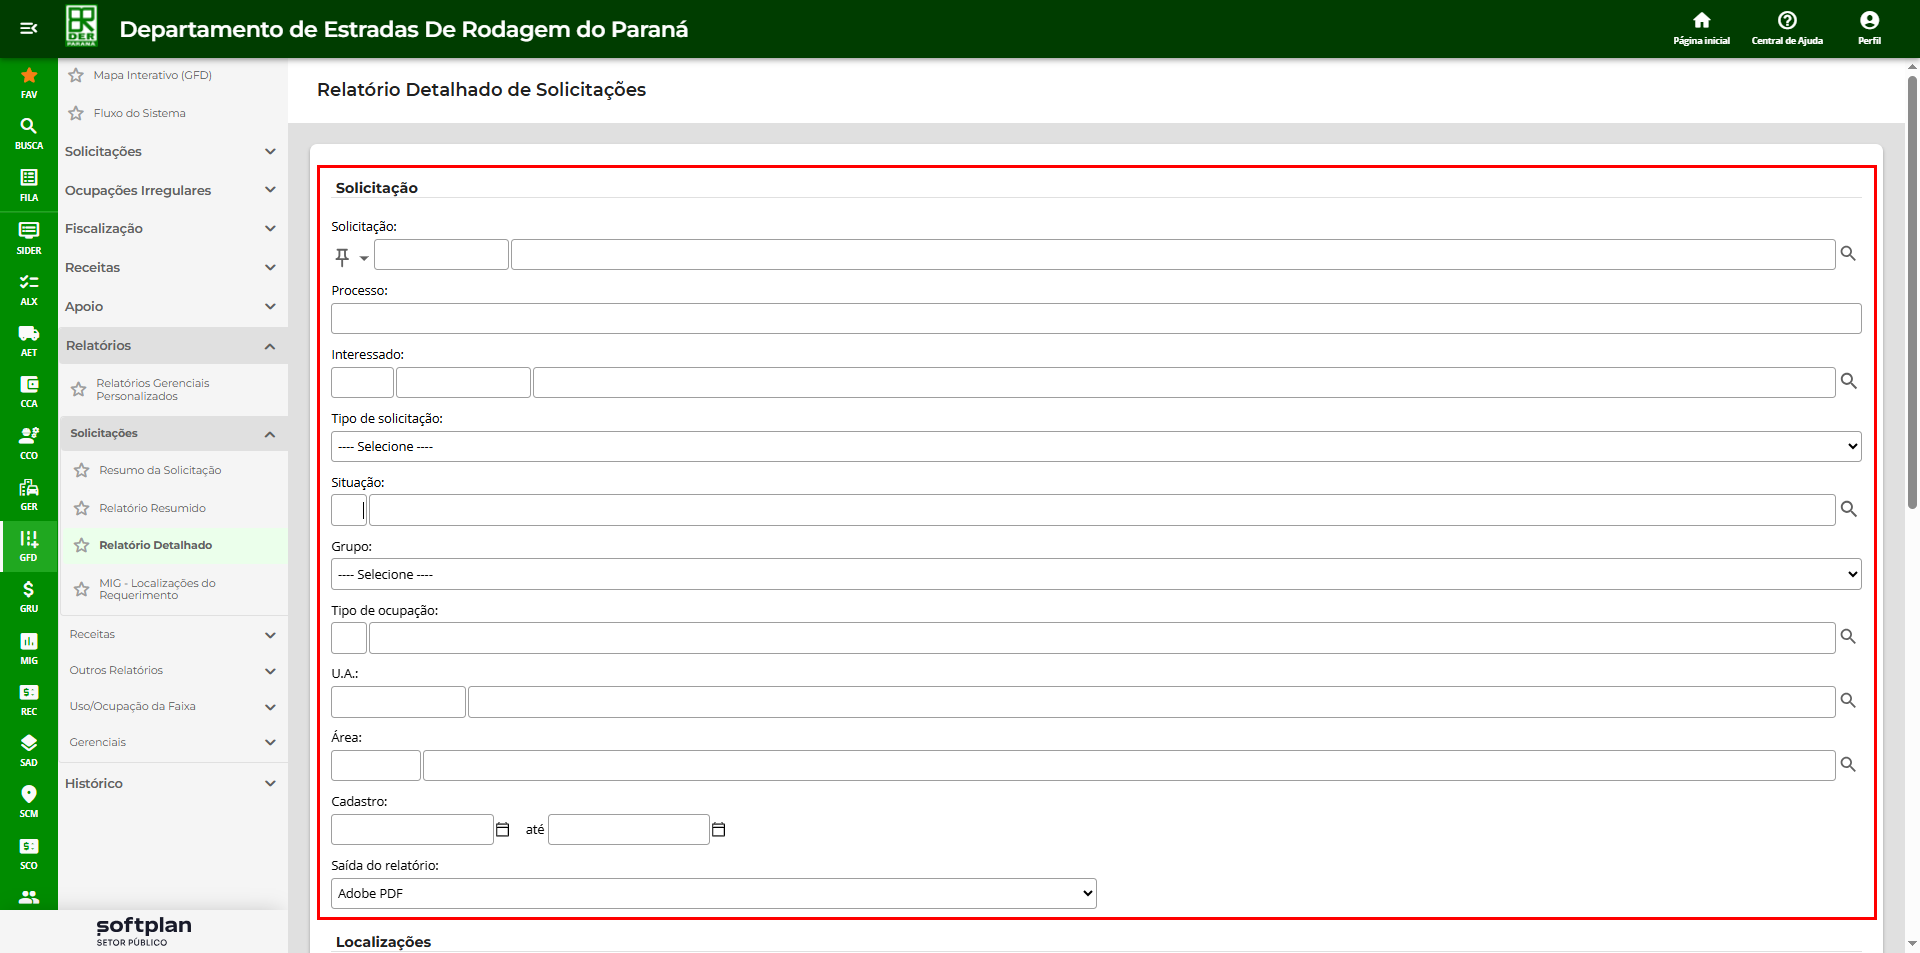Open MIG - Localizações do Requerimento
The height and width of the screenshot is (953, 1920).
point(157,589)
